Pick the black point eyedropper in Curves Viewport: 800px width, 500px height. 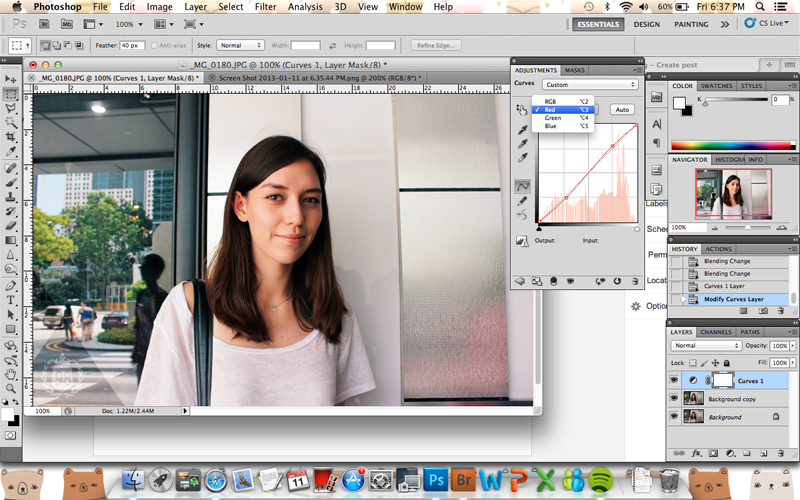pos(522,130)
